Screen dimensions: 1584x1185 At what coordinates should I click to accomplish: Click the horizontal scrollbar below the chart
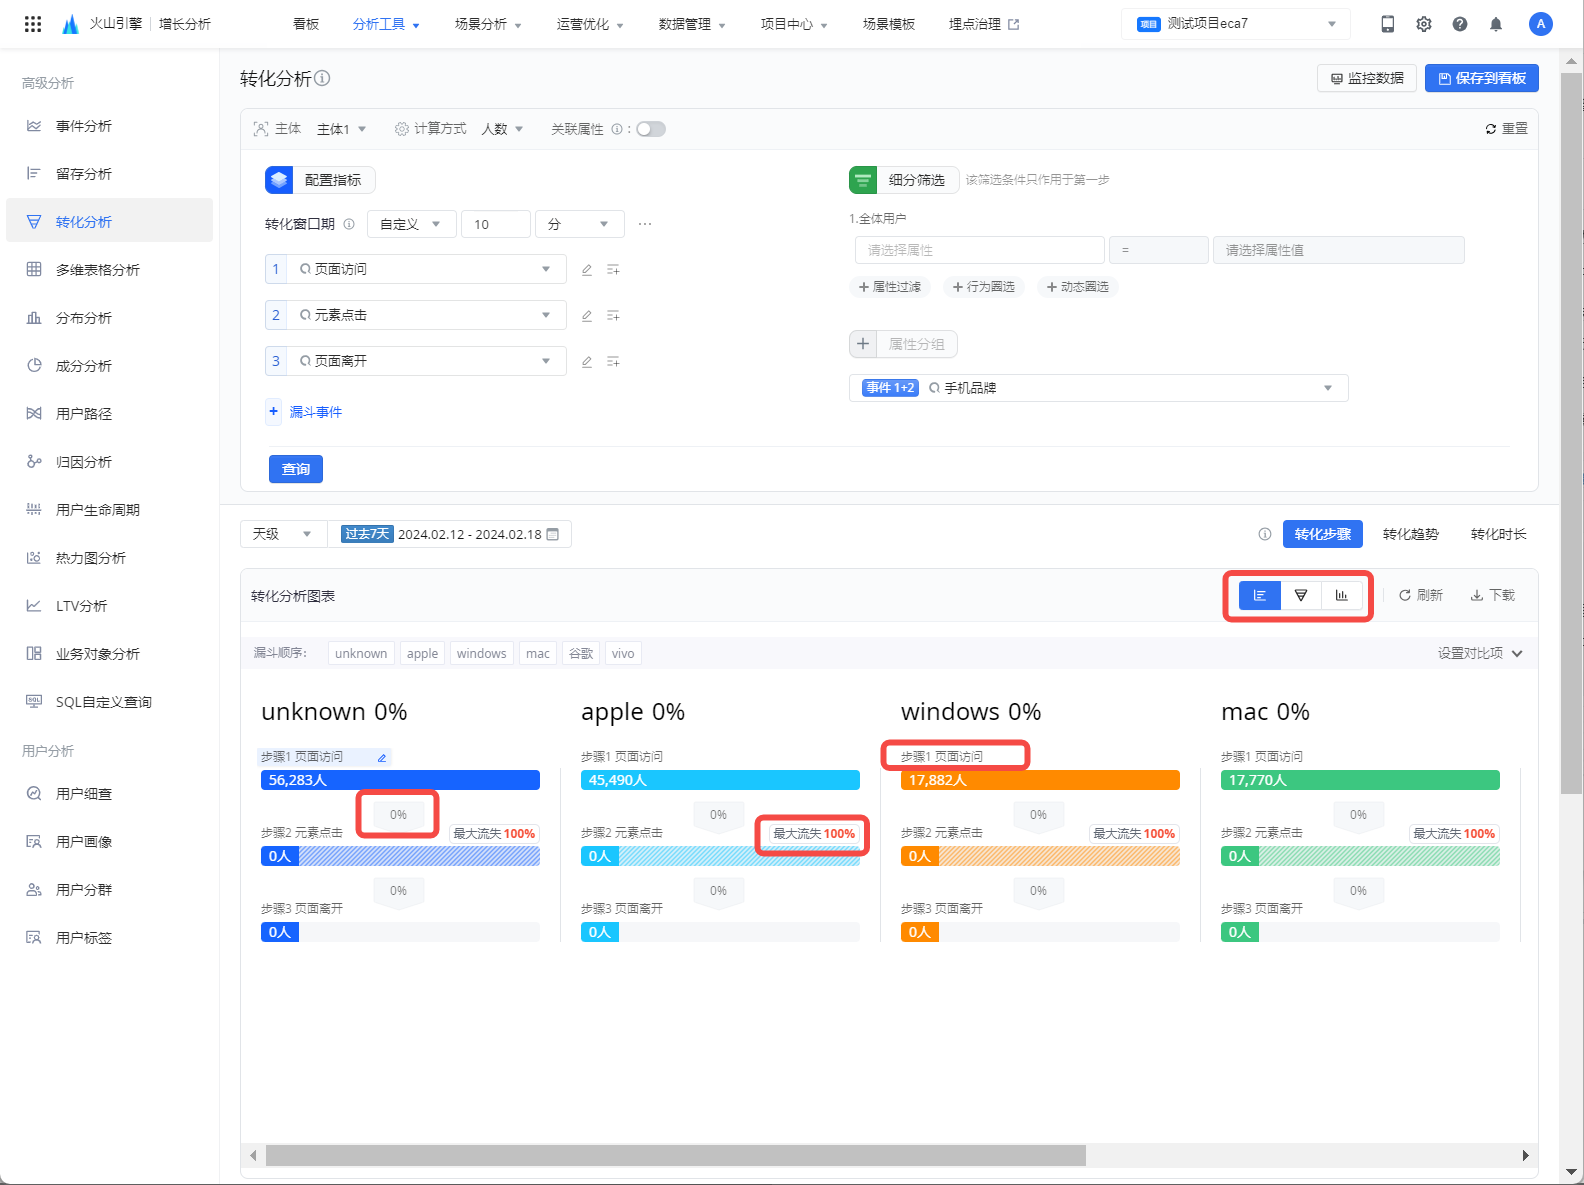[x=675, y=1155]
